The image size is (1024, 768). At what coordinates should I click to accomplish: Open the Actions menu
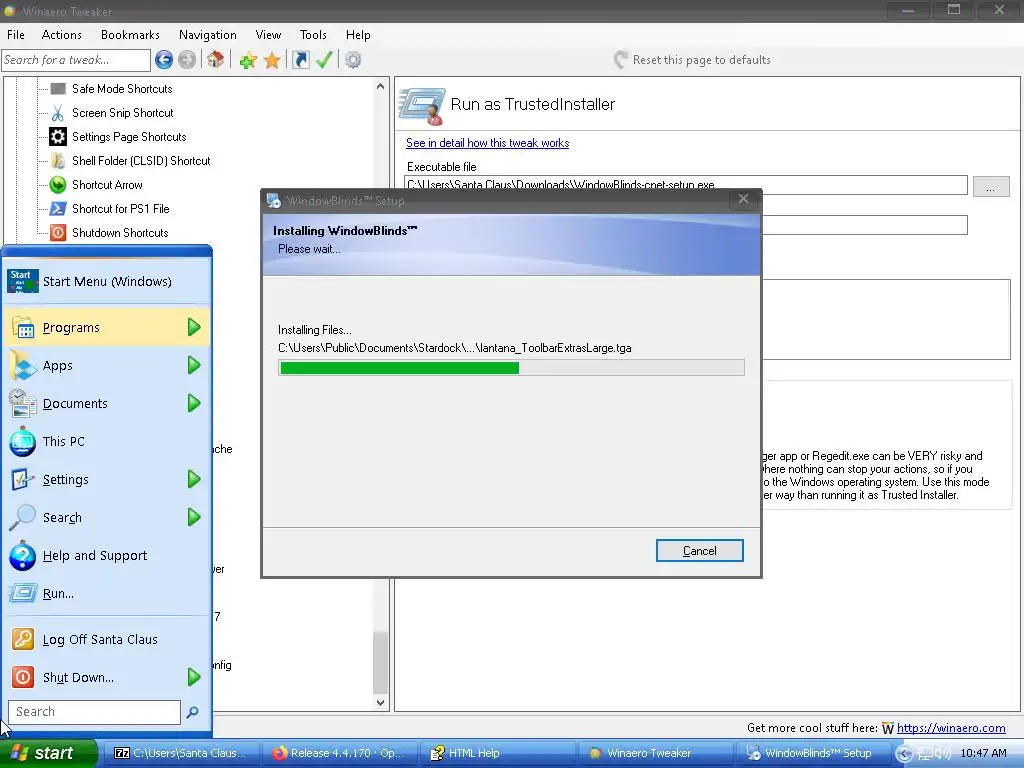(x=61, y=35)
